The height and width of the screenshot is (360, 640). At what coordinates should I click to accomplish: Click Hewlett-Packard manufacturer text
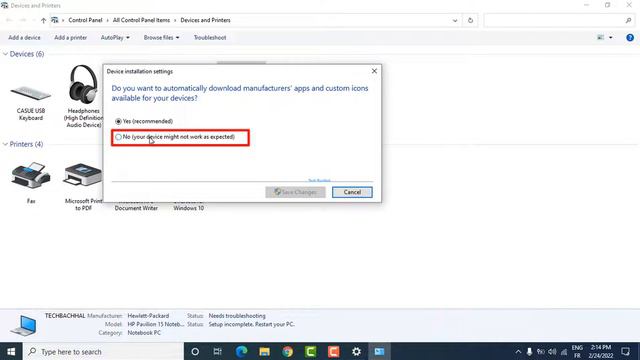tap(148, 316)
